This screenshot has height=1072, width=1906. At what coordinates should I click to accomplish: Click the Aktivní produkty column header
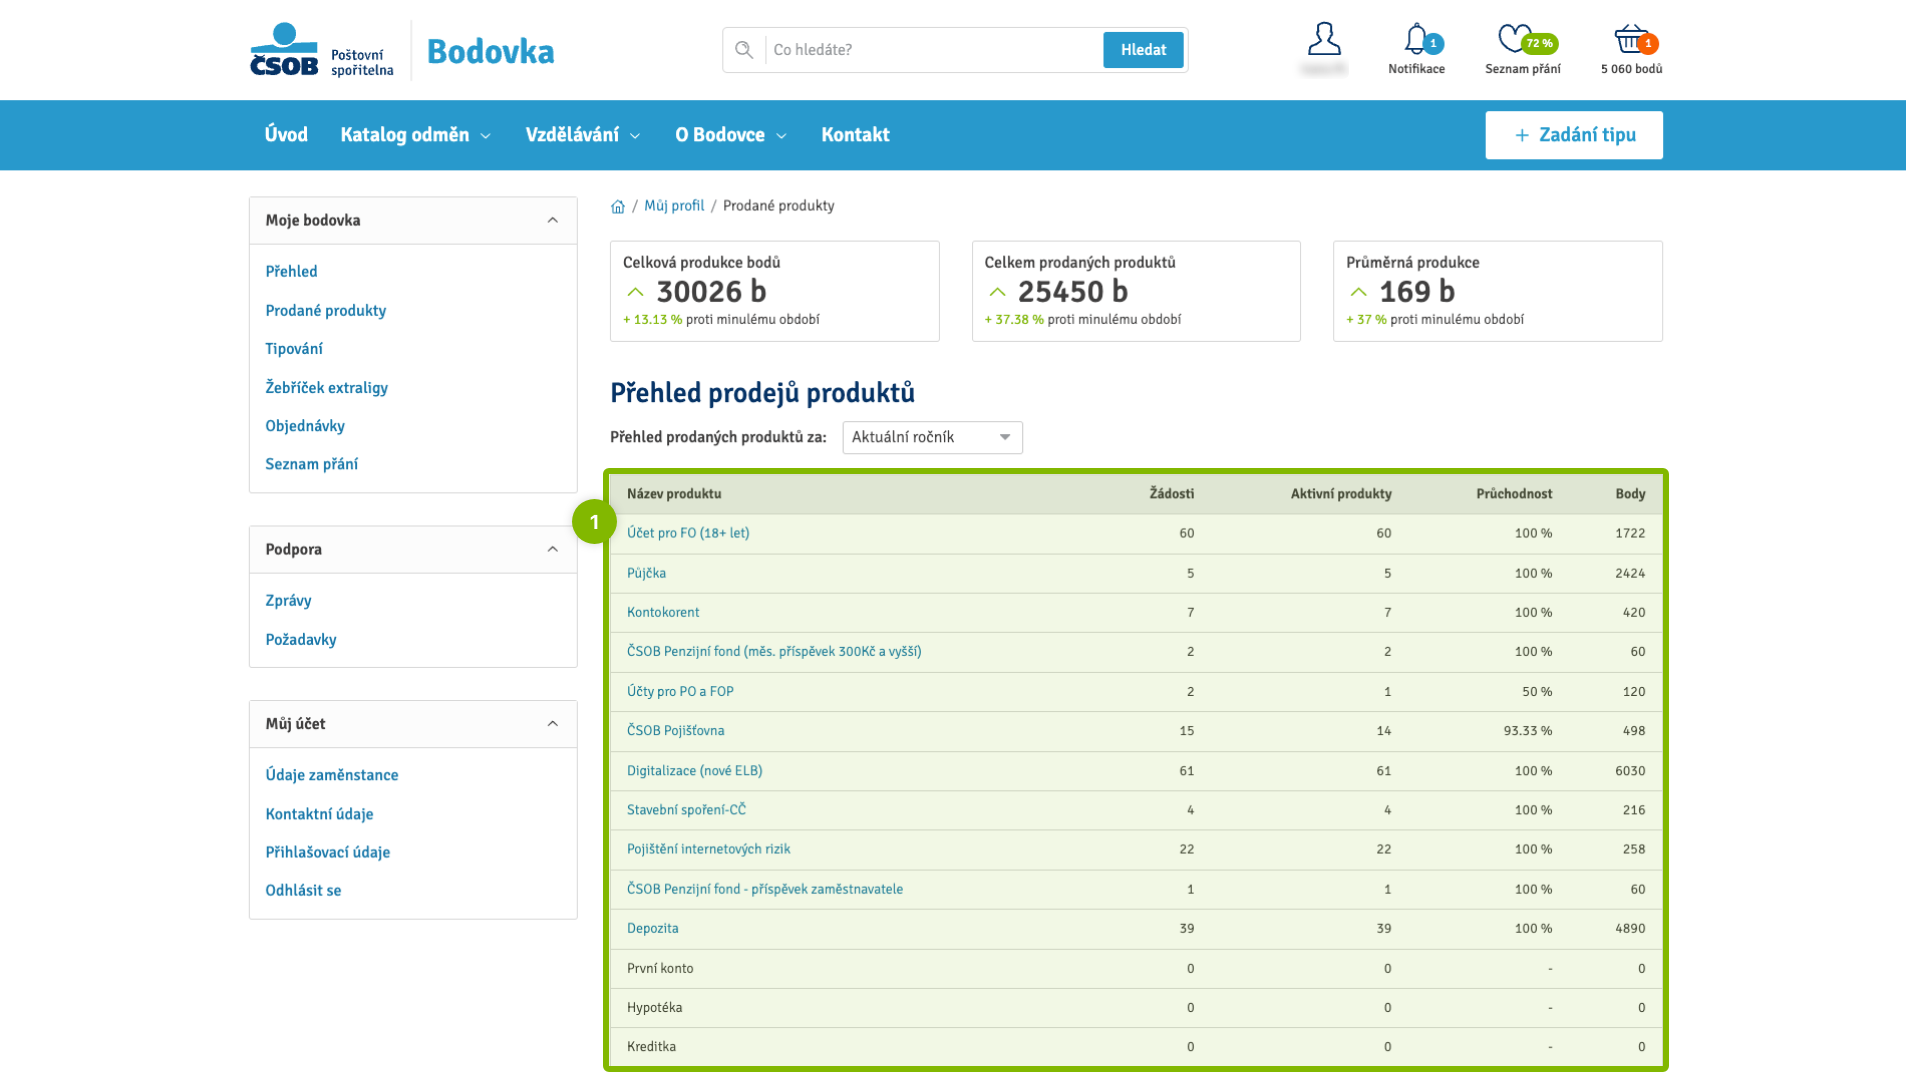[x=1341, y=494]
